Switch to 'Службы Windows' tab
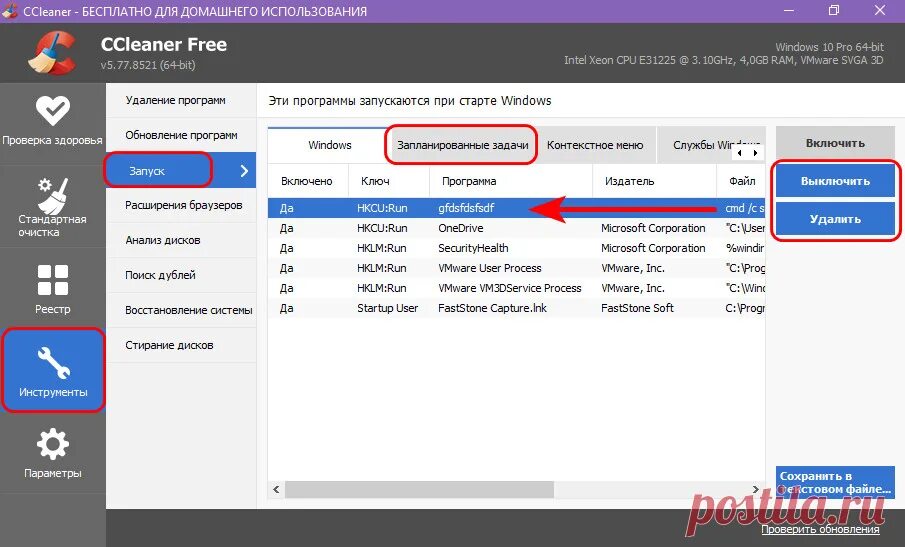905x547 pixels. coord(711,145)
